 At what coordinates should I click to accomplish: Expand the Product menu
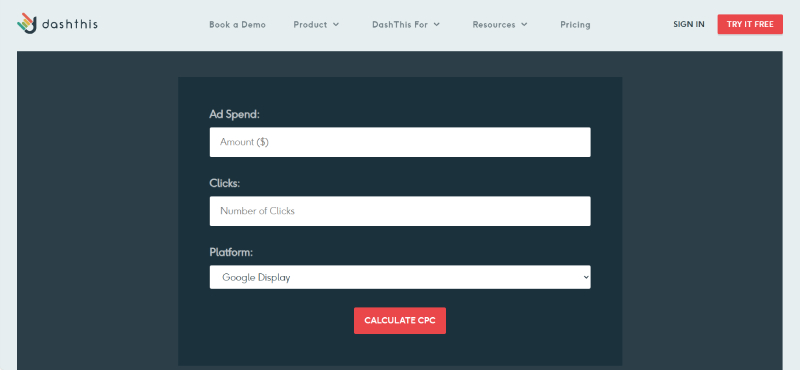coord(316,24)
